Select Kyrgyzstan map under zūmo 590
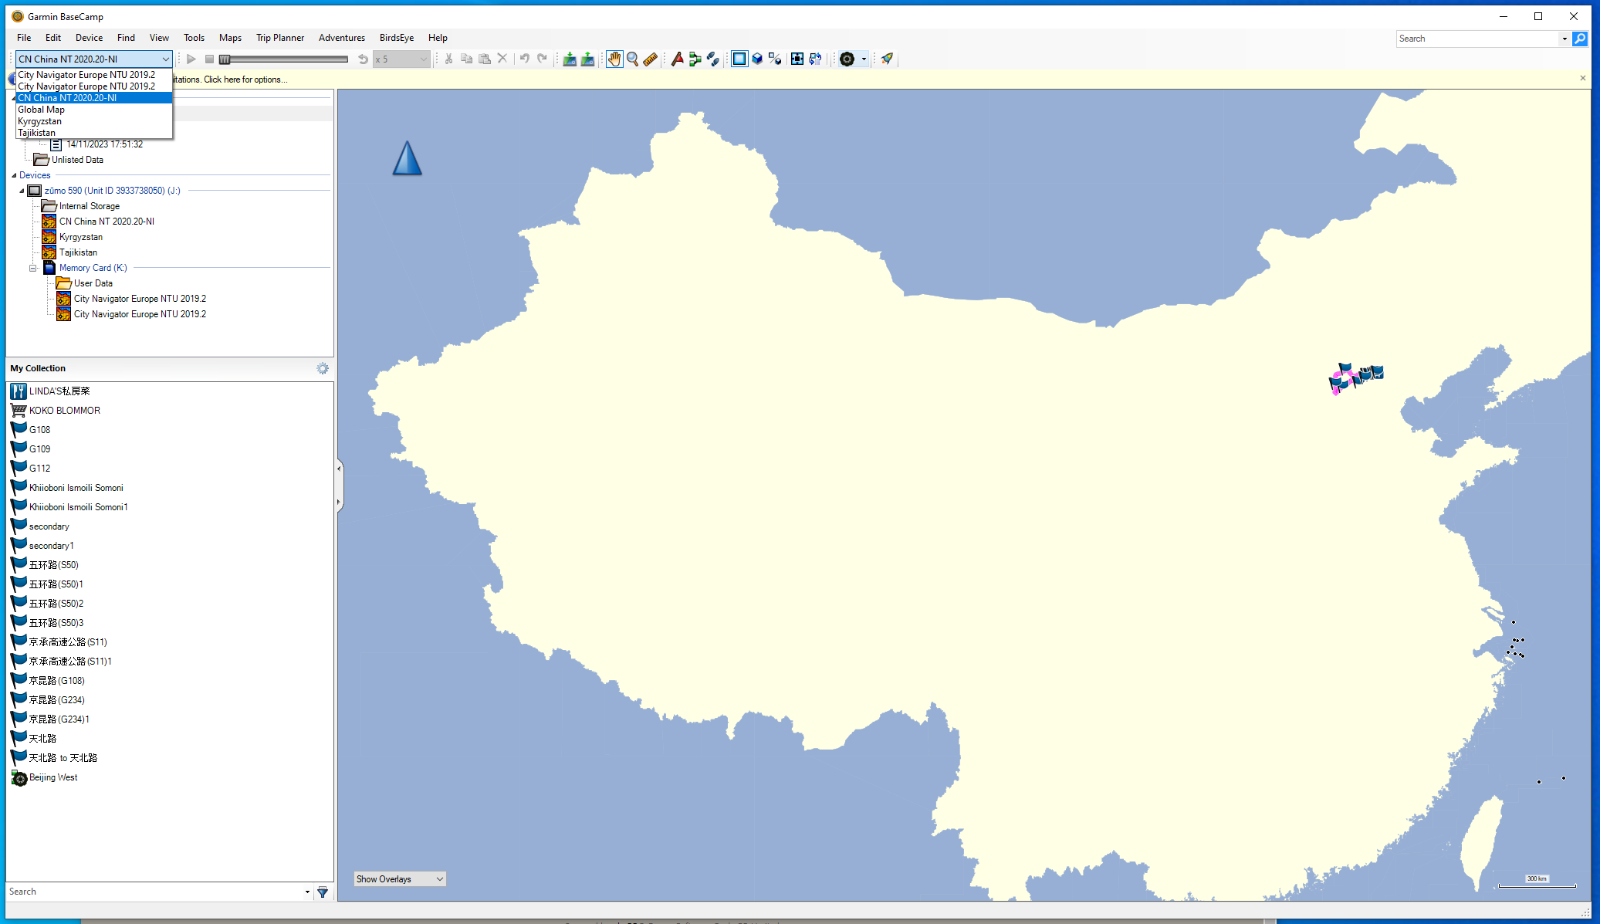This screenshot has width=1600, height=924. click(72, 237)
